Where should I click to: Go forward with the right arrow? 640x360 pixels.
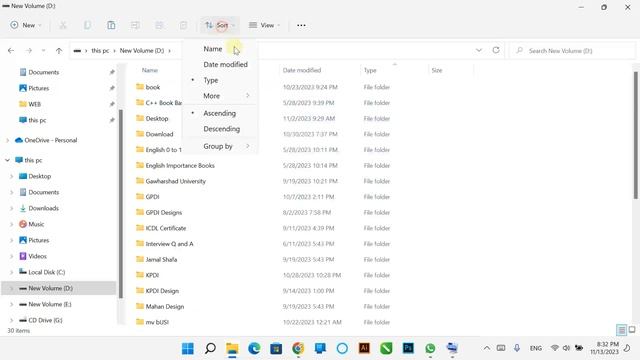click(29, 51)
